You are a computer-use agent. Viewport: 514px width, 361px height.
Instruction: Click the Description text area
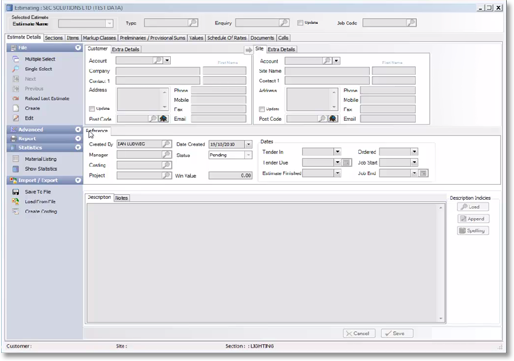263,263
